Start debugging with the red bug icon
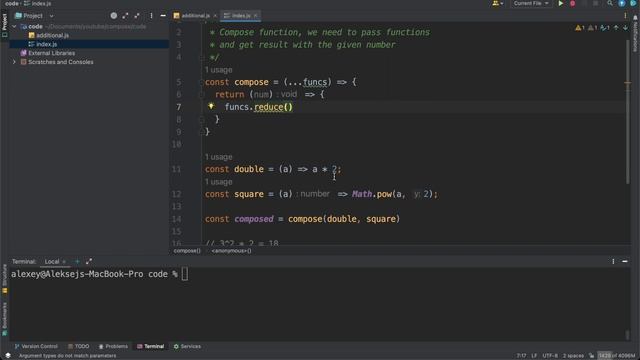 [572, 3]
